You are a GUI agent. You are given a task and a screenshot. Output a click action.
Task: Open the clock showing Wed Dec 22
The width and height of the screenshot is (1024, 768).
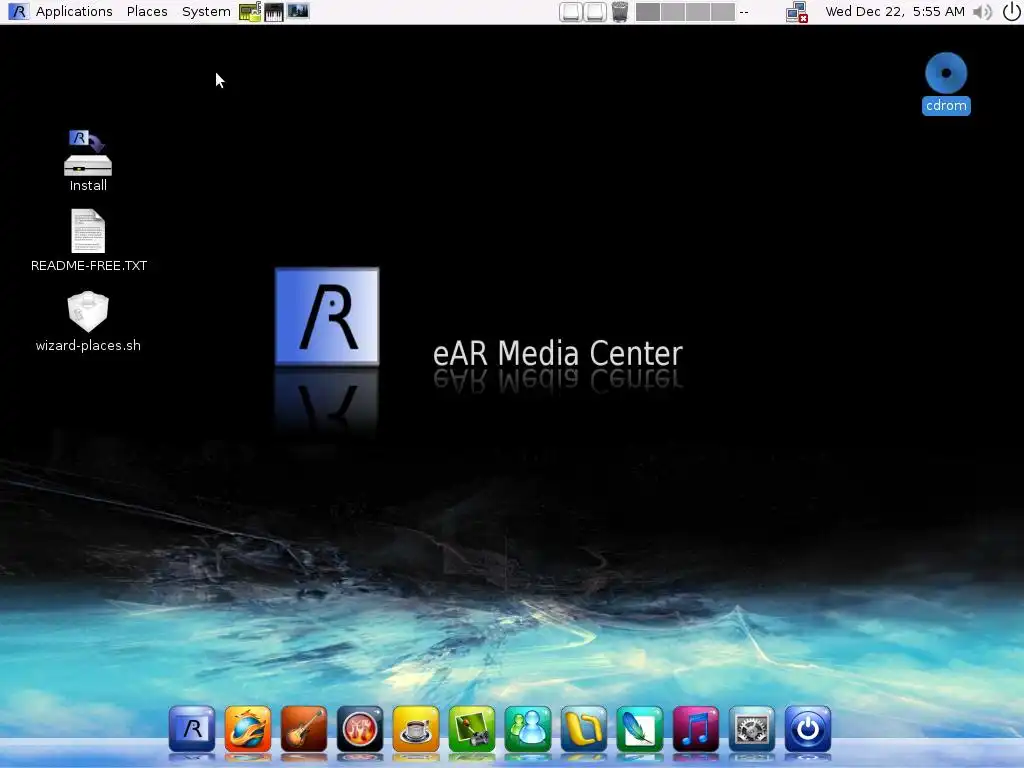(895, 11)
